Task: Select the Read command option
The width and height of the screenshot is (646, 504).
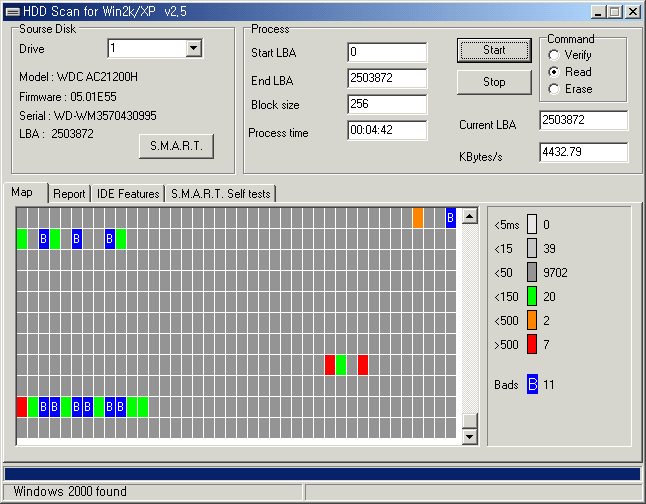Action: [570, 72]
